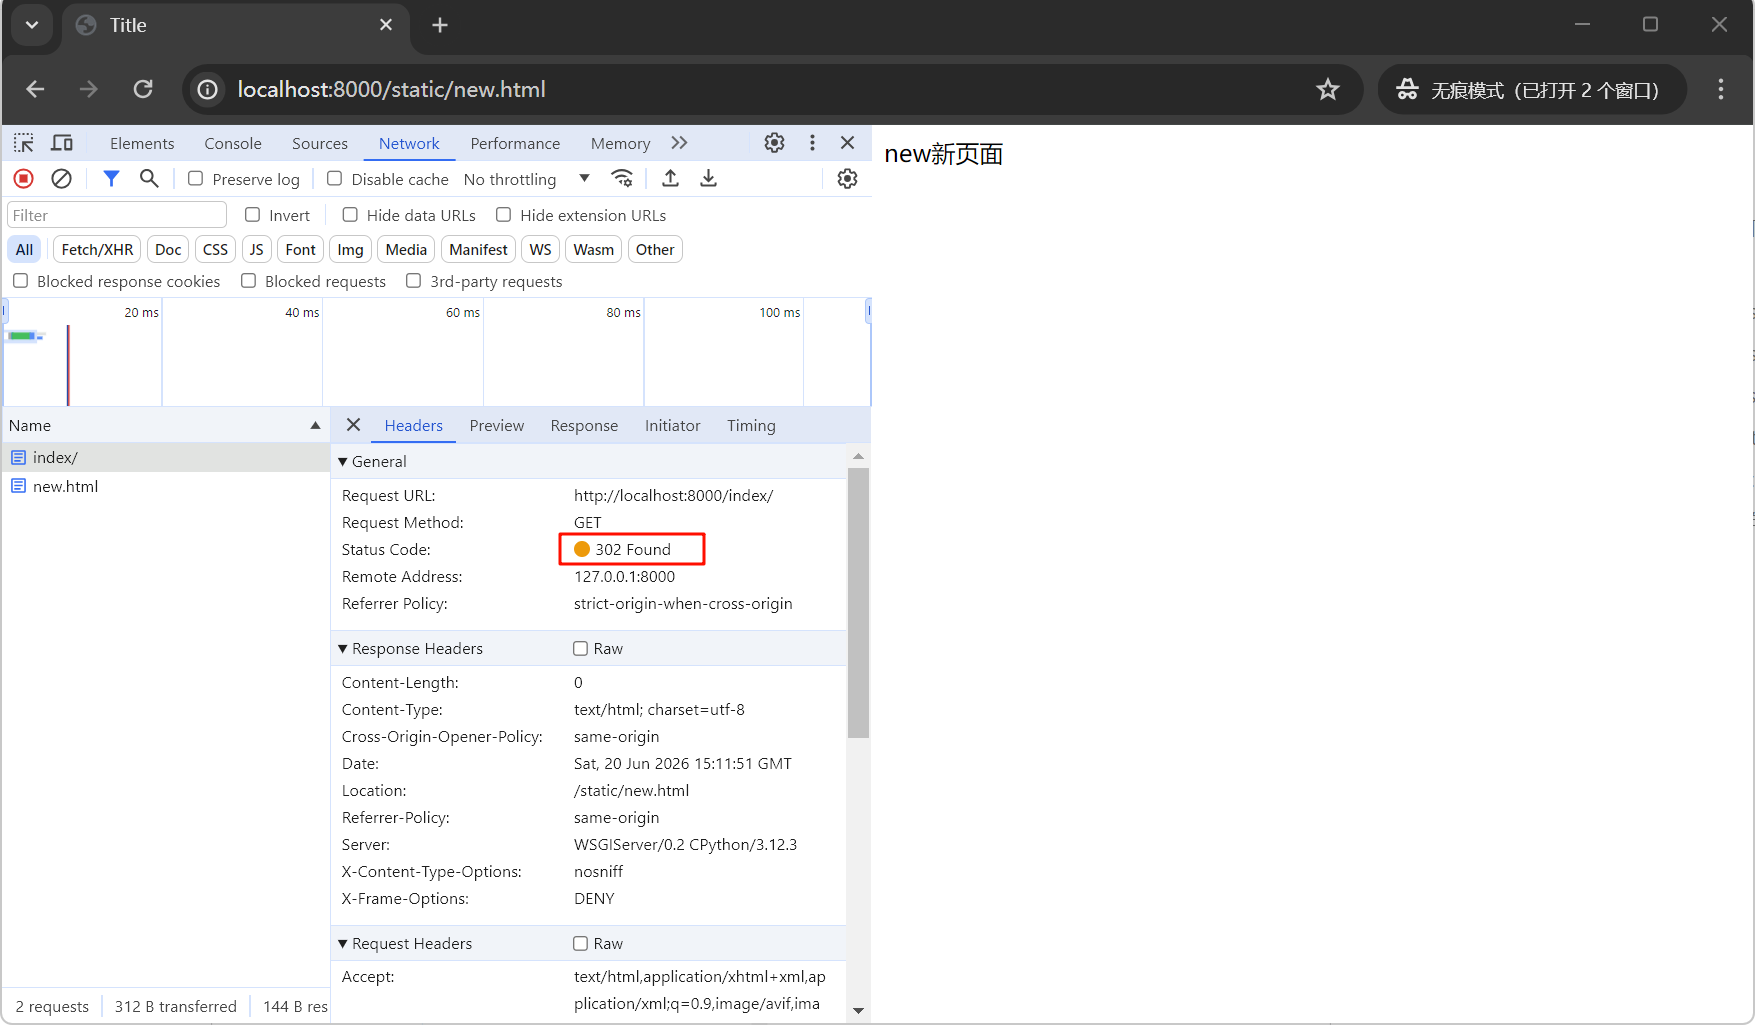Viewport: 1755px width, 1025px height.
Task: Close the request details pane
Action: (x=353, y=425)
